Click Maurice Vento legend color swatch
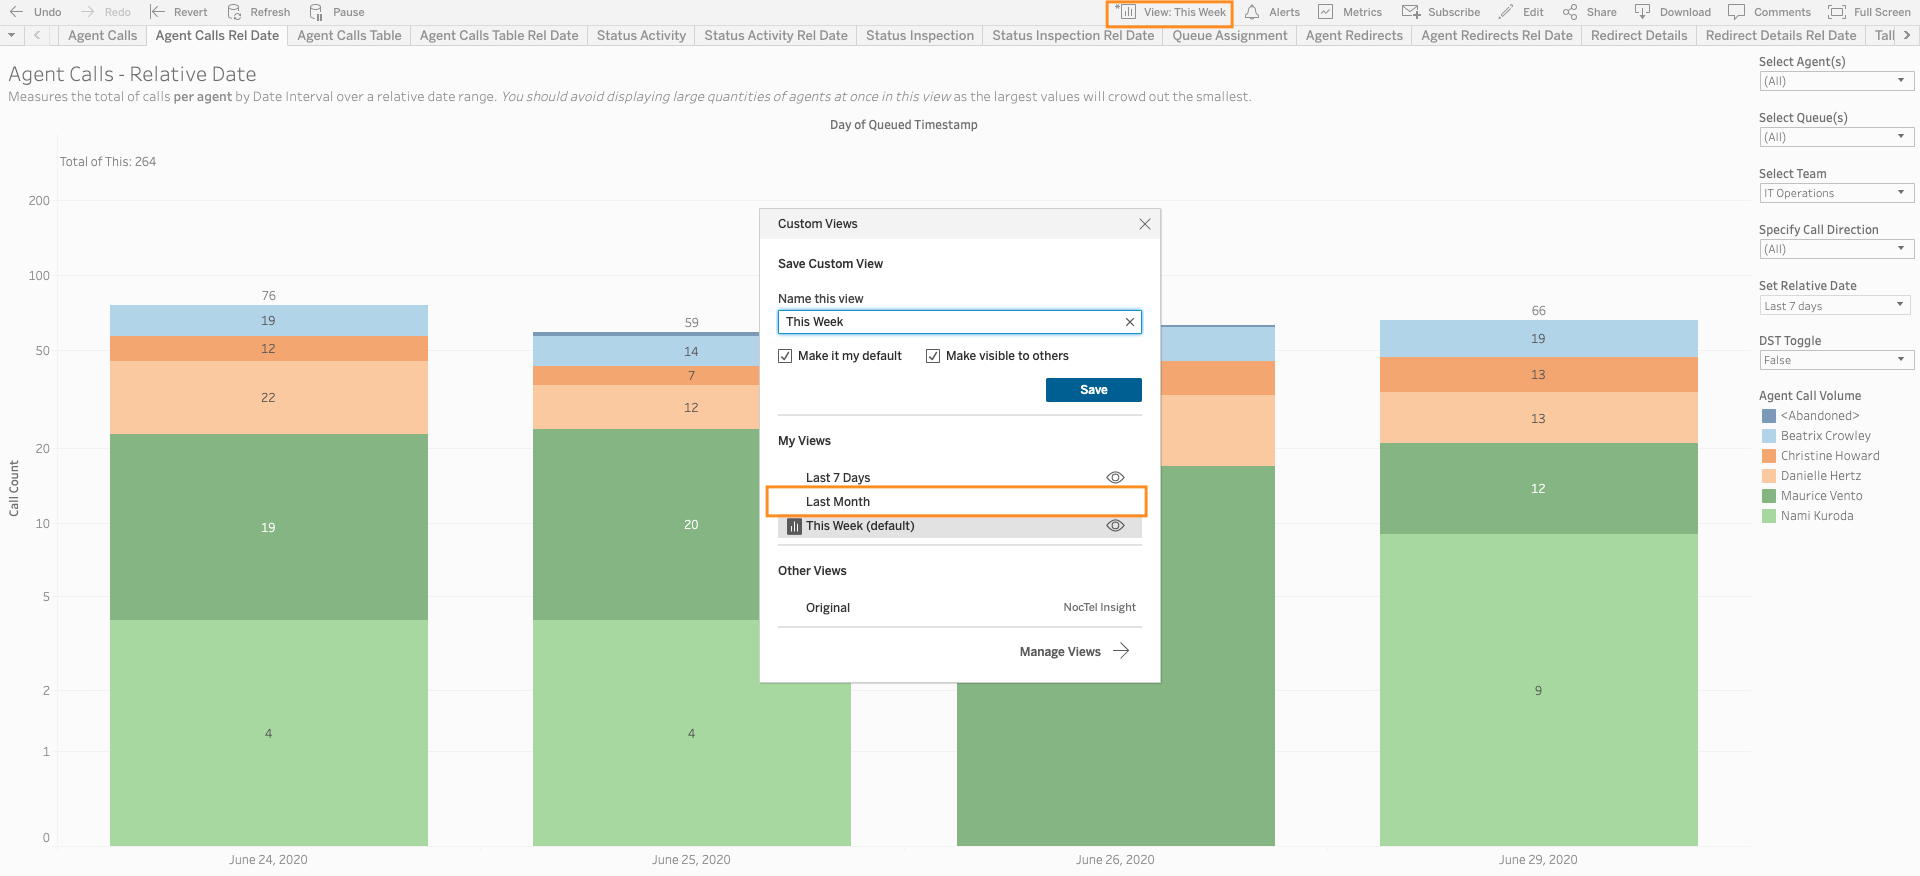Screen dimensions: 1920x876 tap(1768, 496)
